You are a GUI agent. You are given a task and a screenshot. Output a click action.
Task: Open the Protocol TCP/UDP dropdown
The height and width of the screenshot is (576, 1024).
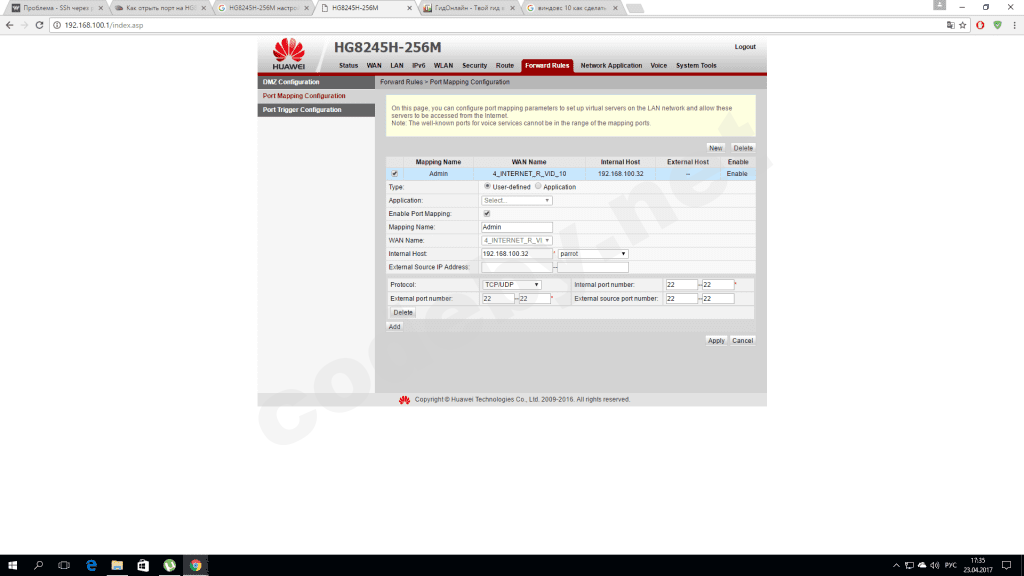[511, 285]
